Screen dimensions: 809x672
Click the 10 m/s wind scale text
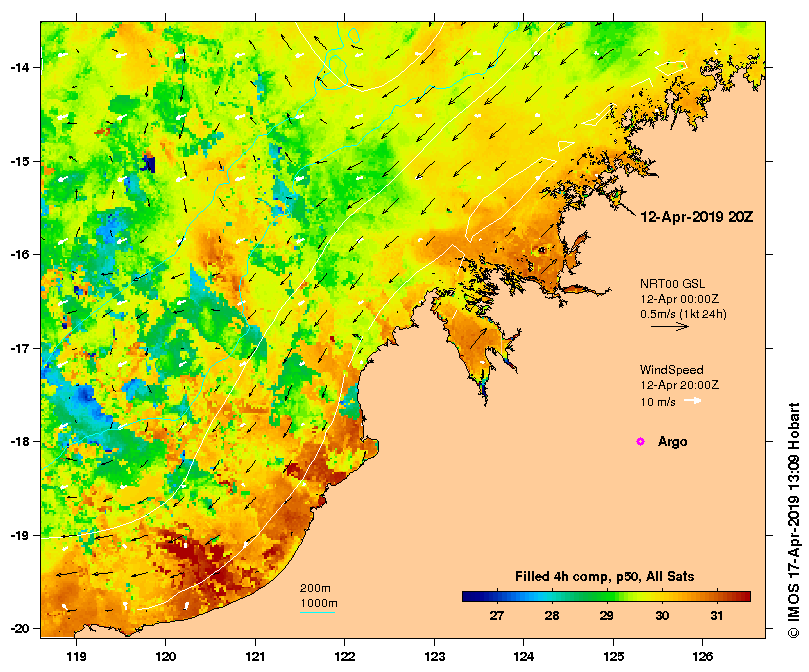[658, 402]
